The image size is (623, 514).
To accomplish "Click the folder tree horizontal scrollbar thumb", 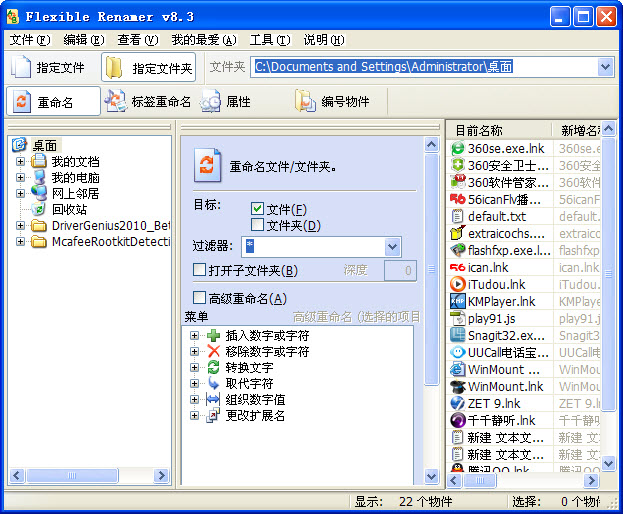I will pos(72,475).
